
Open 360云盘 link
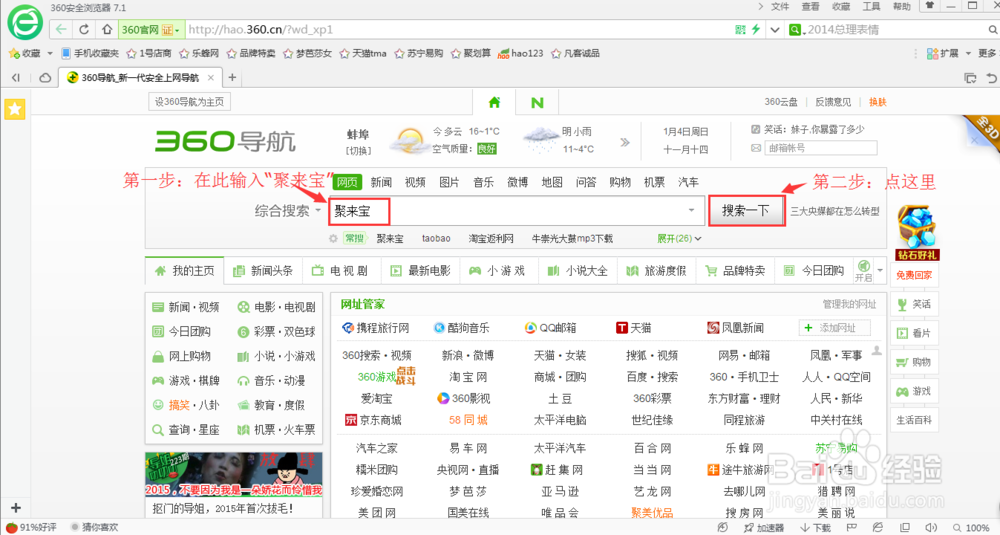[781, 102]
